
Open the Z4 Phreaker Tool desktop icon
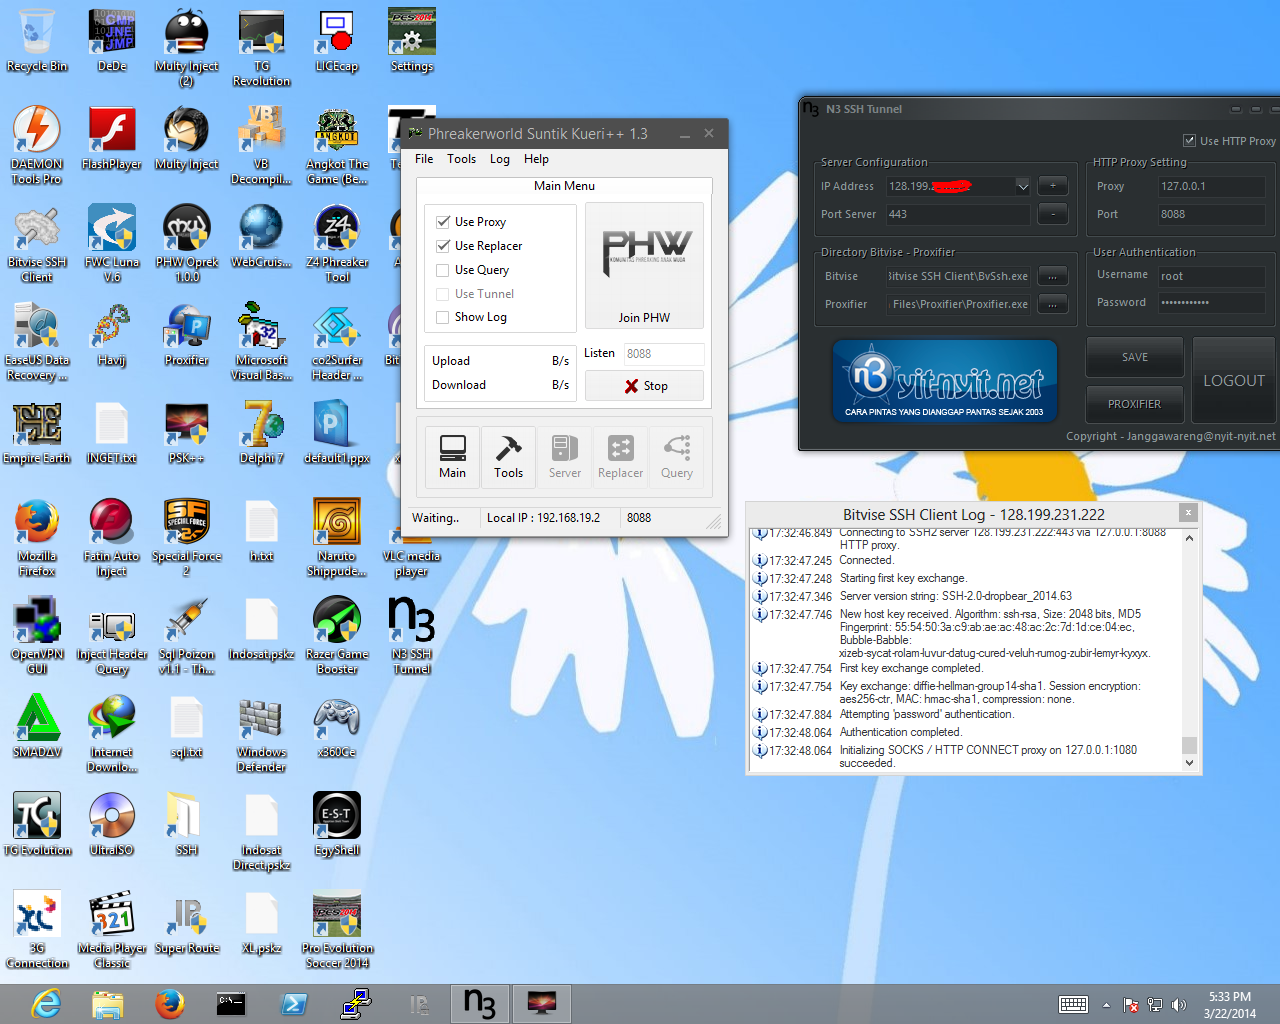tap(337, 243)
